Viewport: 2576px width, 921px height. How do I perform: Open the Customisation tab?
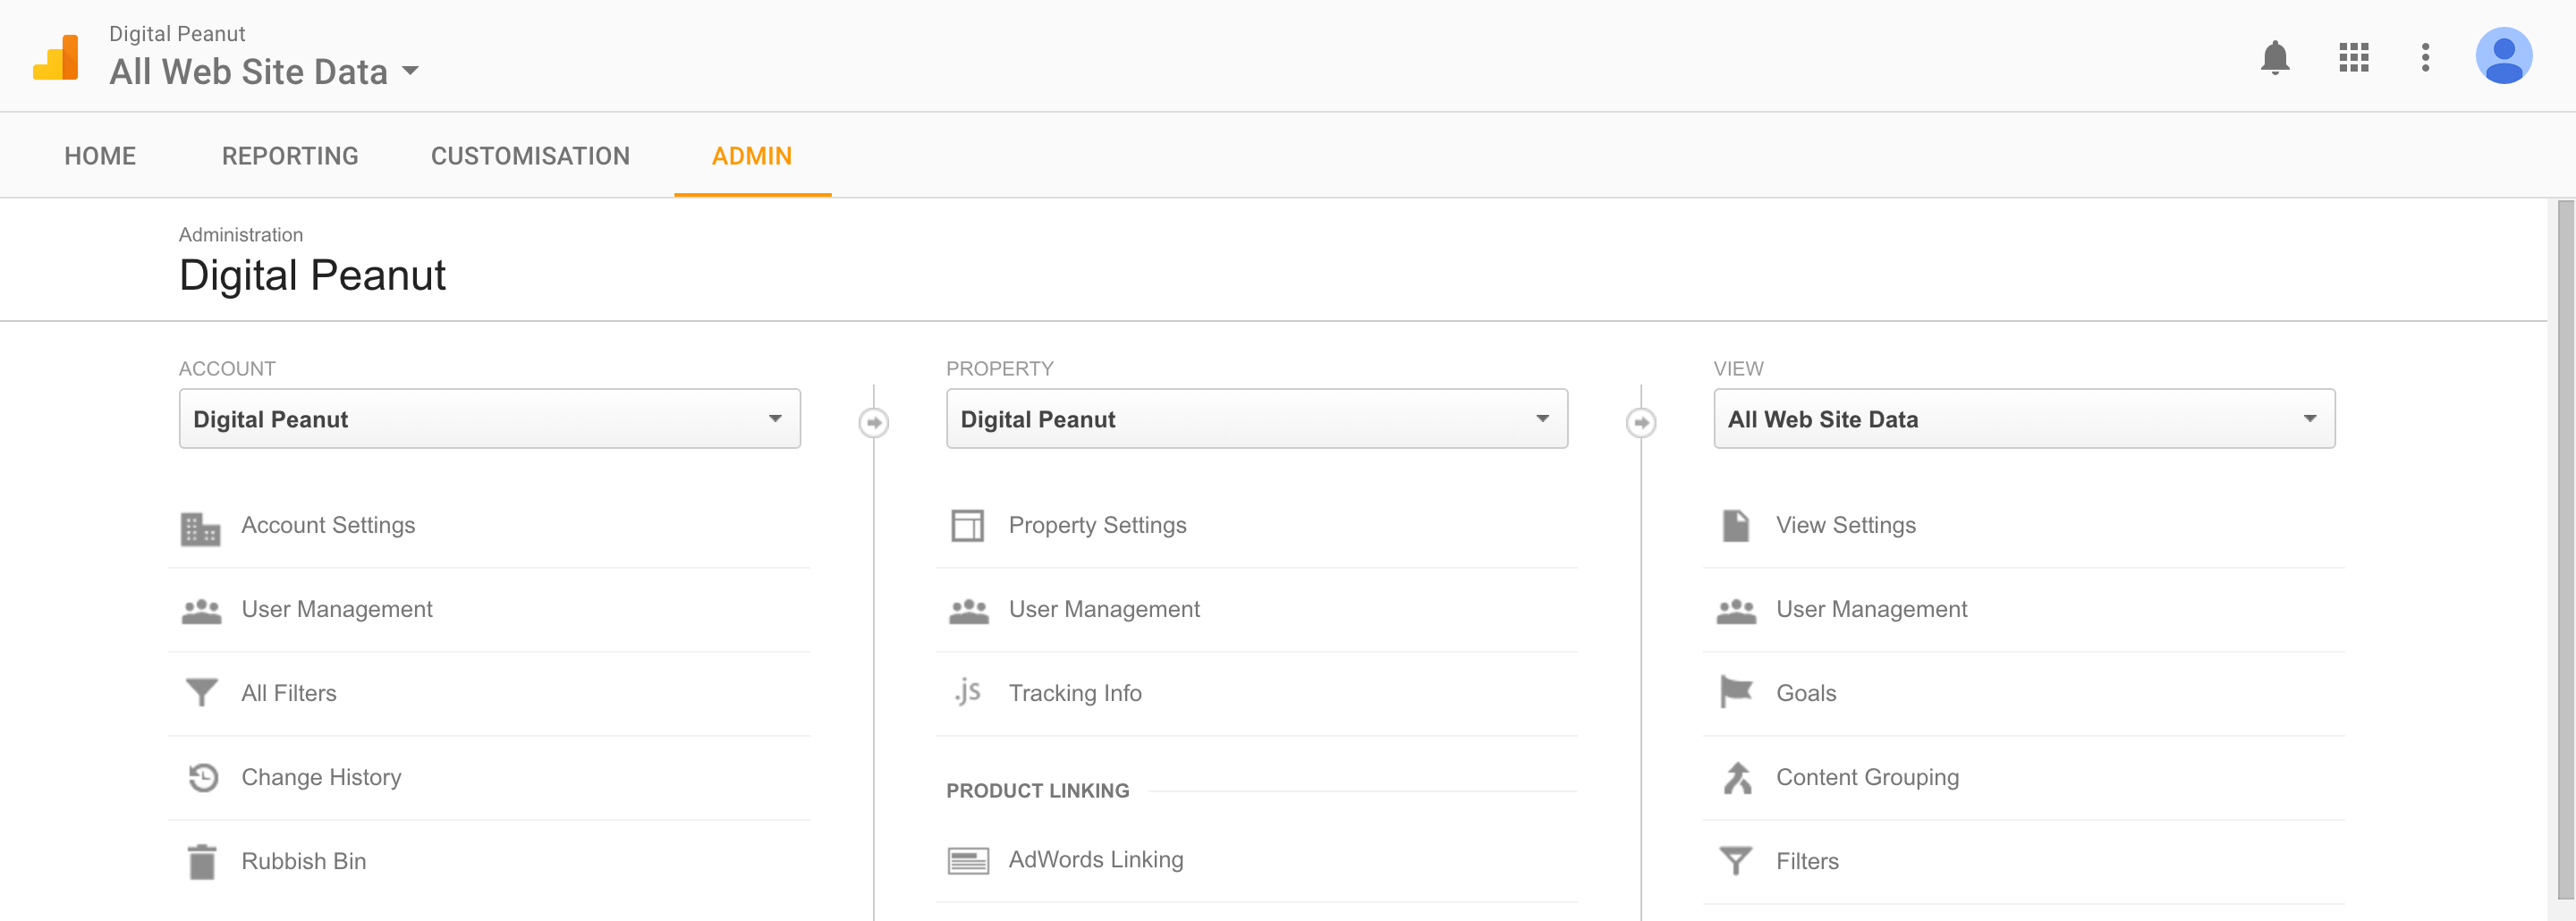pos(530,156)
